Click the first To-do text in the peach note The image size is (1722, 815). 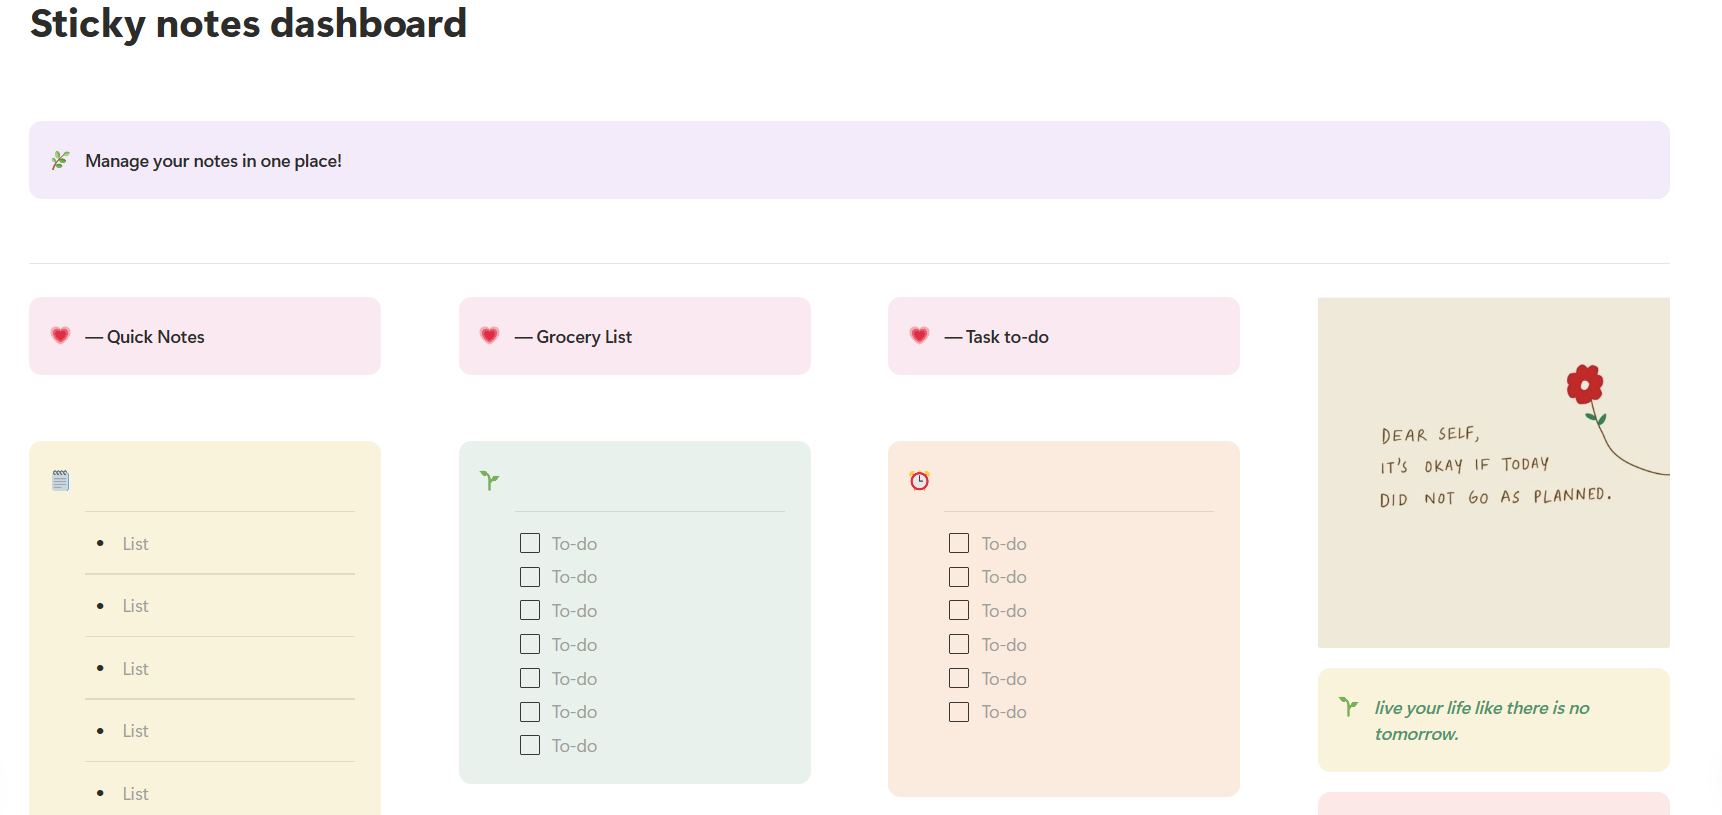point(1004,544)
